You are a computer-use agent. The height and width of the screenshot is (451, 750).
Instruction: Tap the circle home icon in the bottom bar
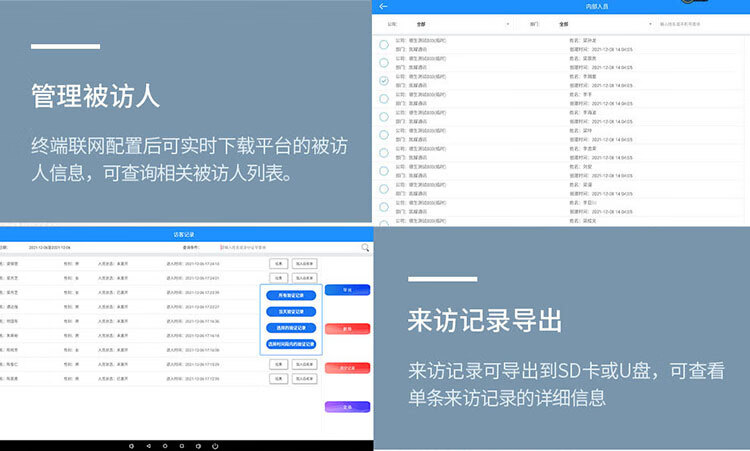(165, 446)
